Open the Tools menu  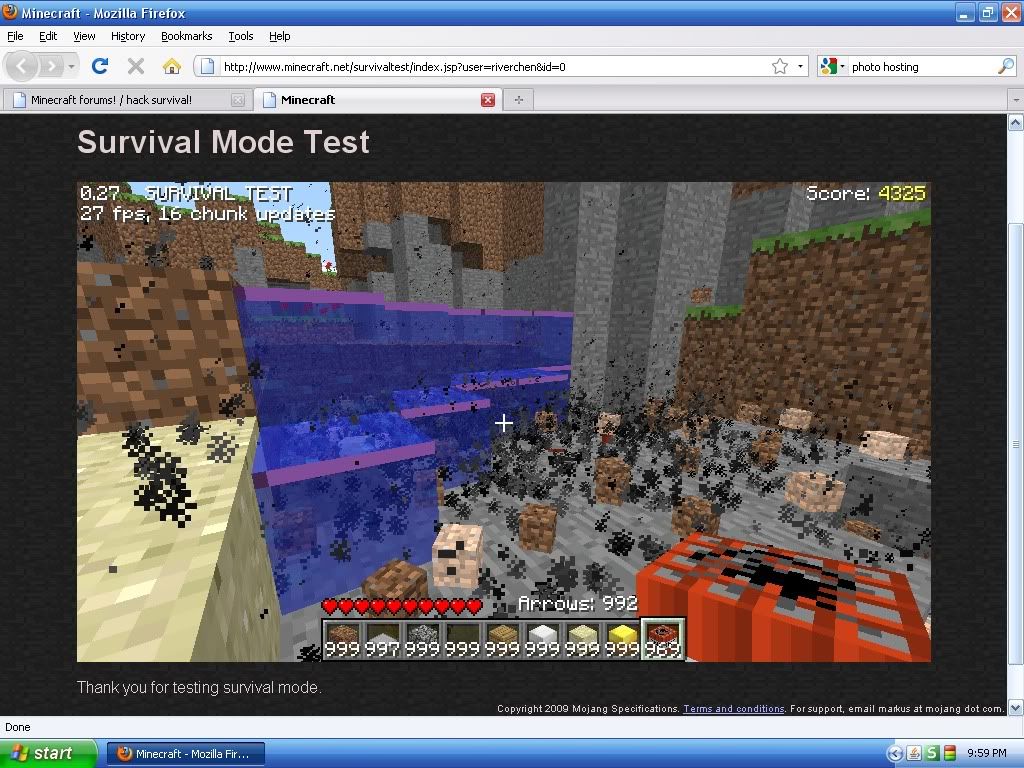coord(240,36)
